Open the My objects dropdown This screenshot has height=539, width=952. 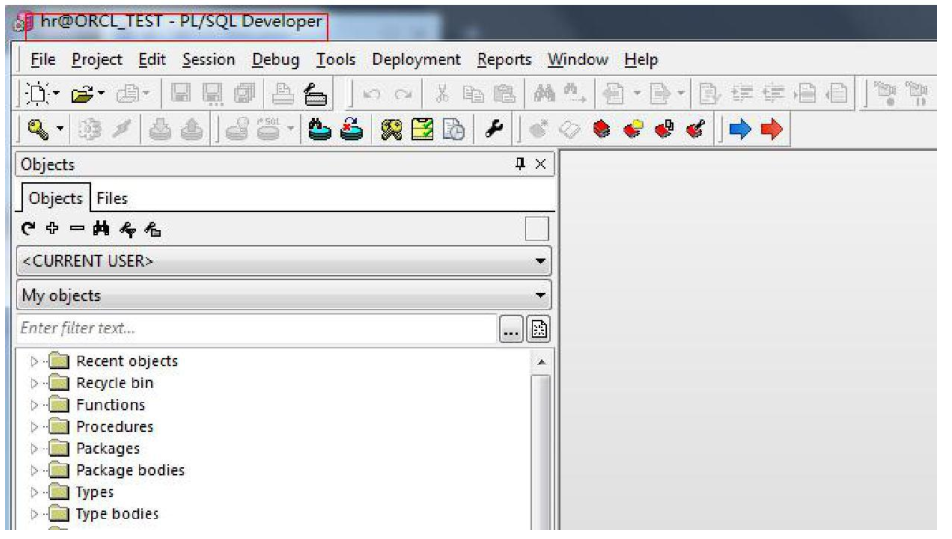(x=284, y=296)
